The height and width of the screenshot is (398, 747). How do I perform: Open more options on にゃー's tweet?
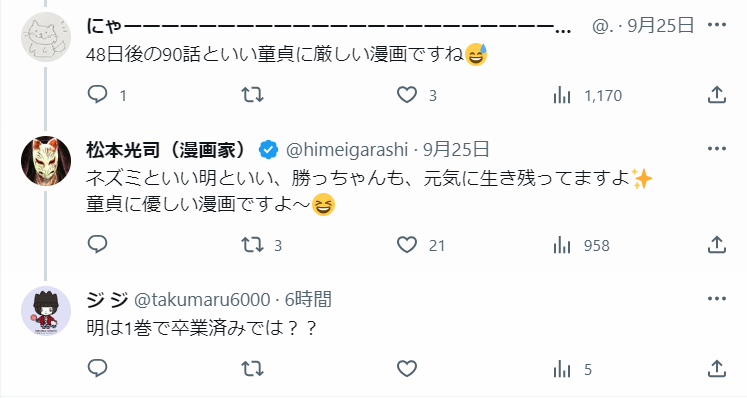pyautogui.click(x=717, y=25)
